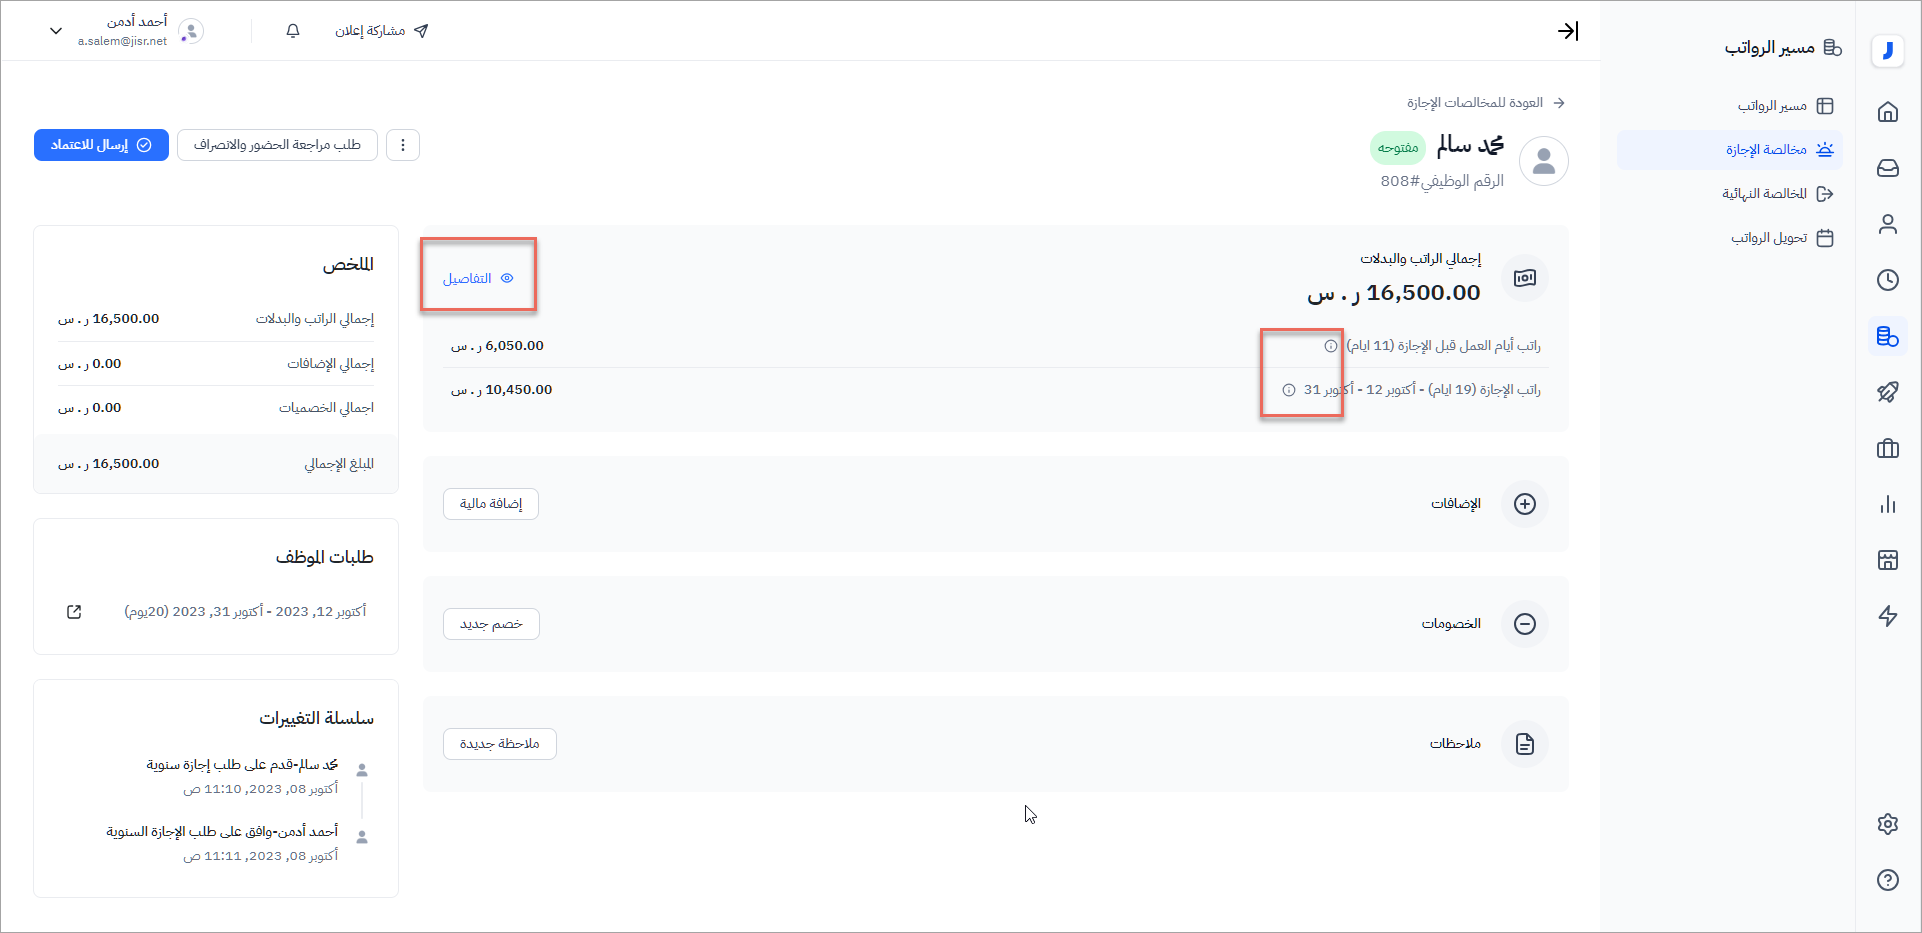The height and width of the screenshot is (933, 1922).
Task: Click the notification bell icon
Action: click(293, 31)
